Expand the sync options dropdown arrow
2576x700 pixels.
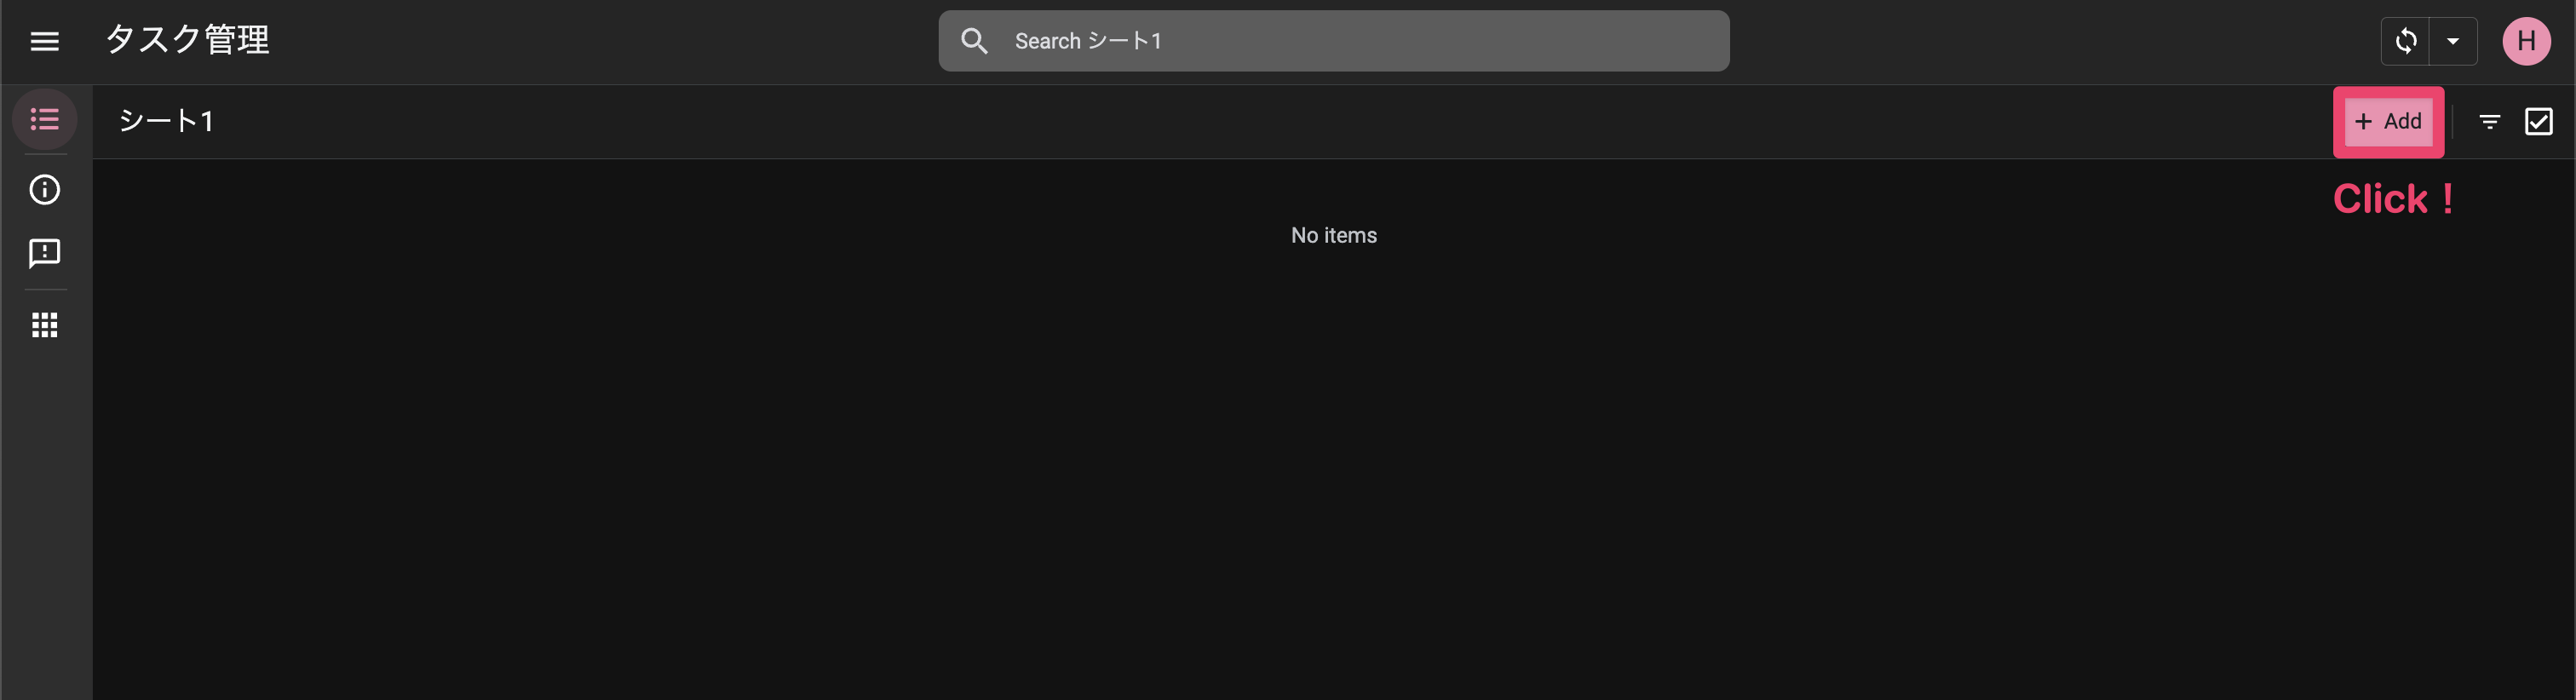pos(2453,41)
